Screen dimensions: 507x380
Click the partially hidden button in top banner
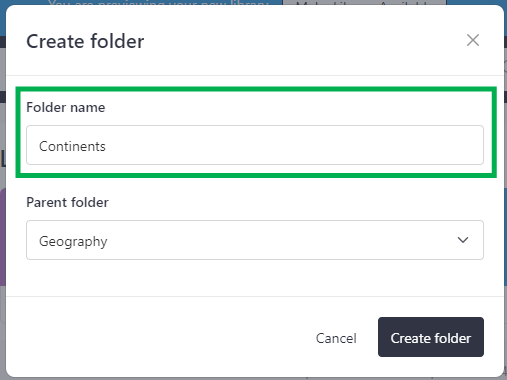coord(364,3)
